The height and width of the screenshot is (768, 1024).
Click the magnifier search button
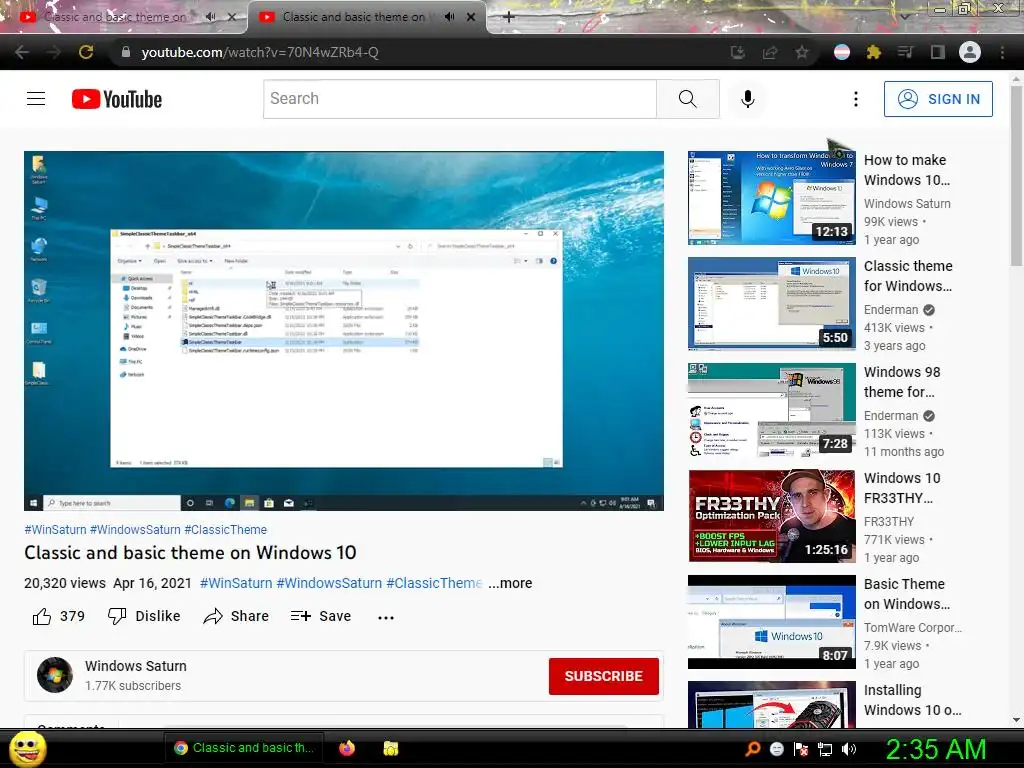(687, 99)
